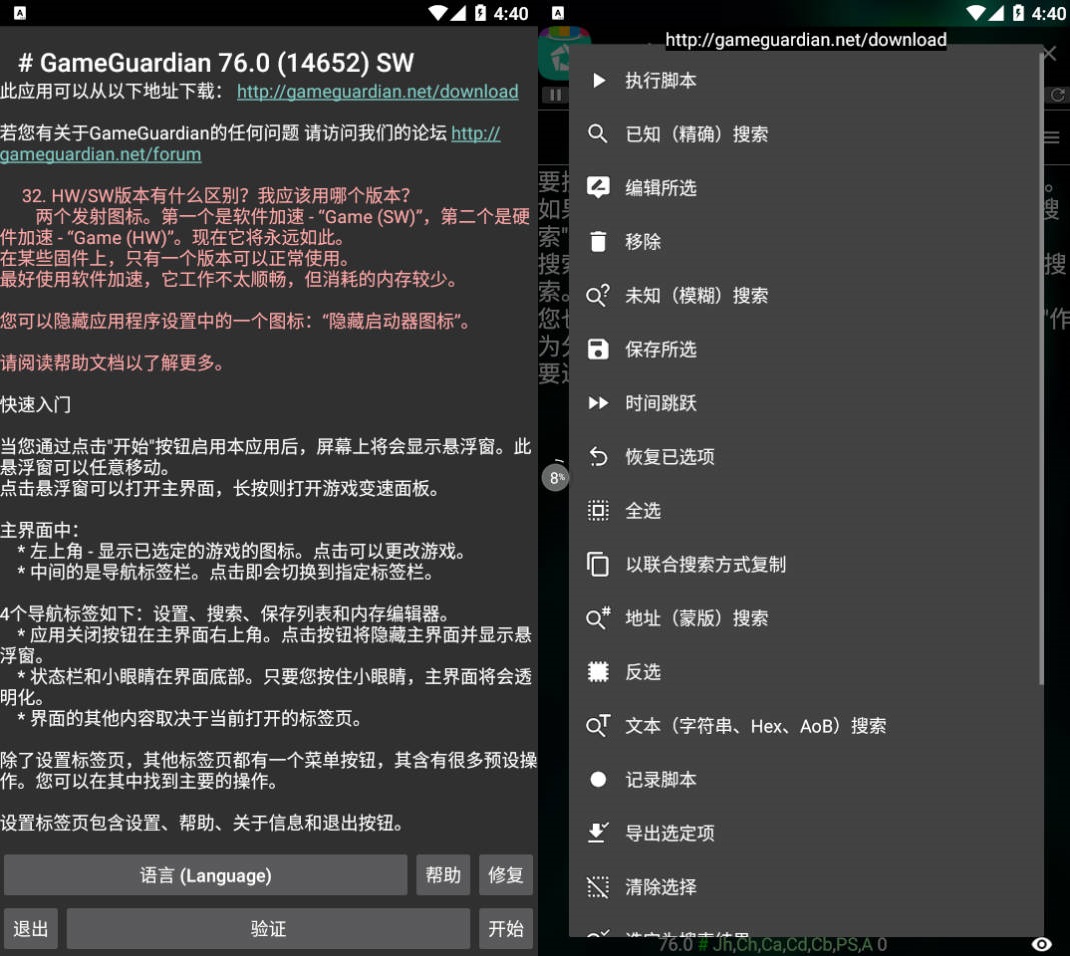The width and height of the screenshot is (1070, 956).
Task: Click the select-all icon beside 全选
Action: click(598, 510)
